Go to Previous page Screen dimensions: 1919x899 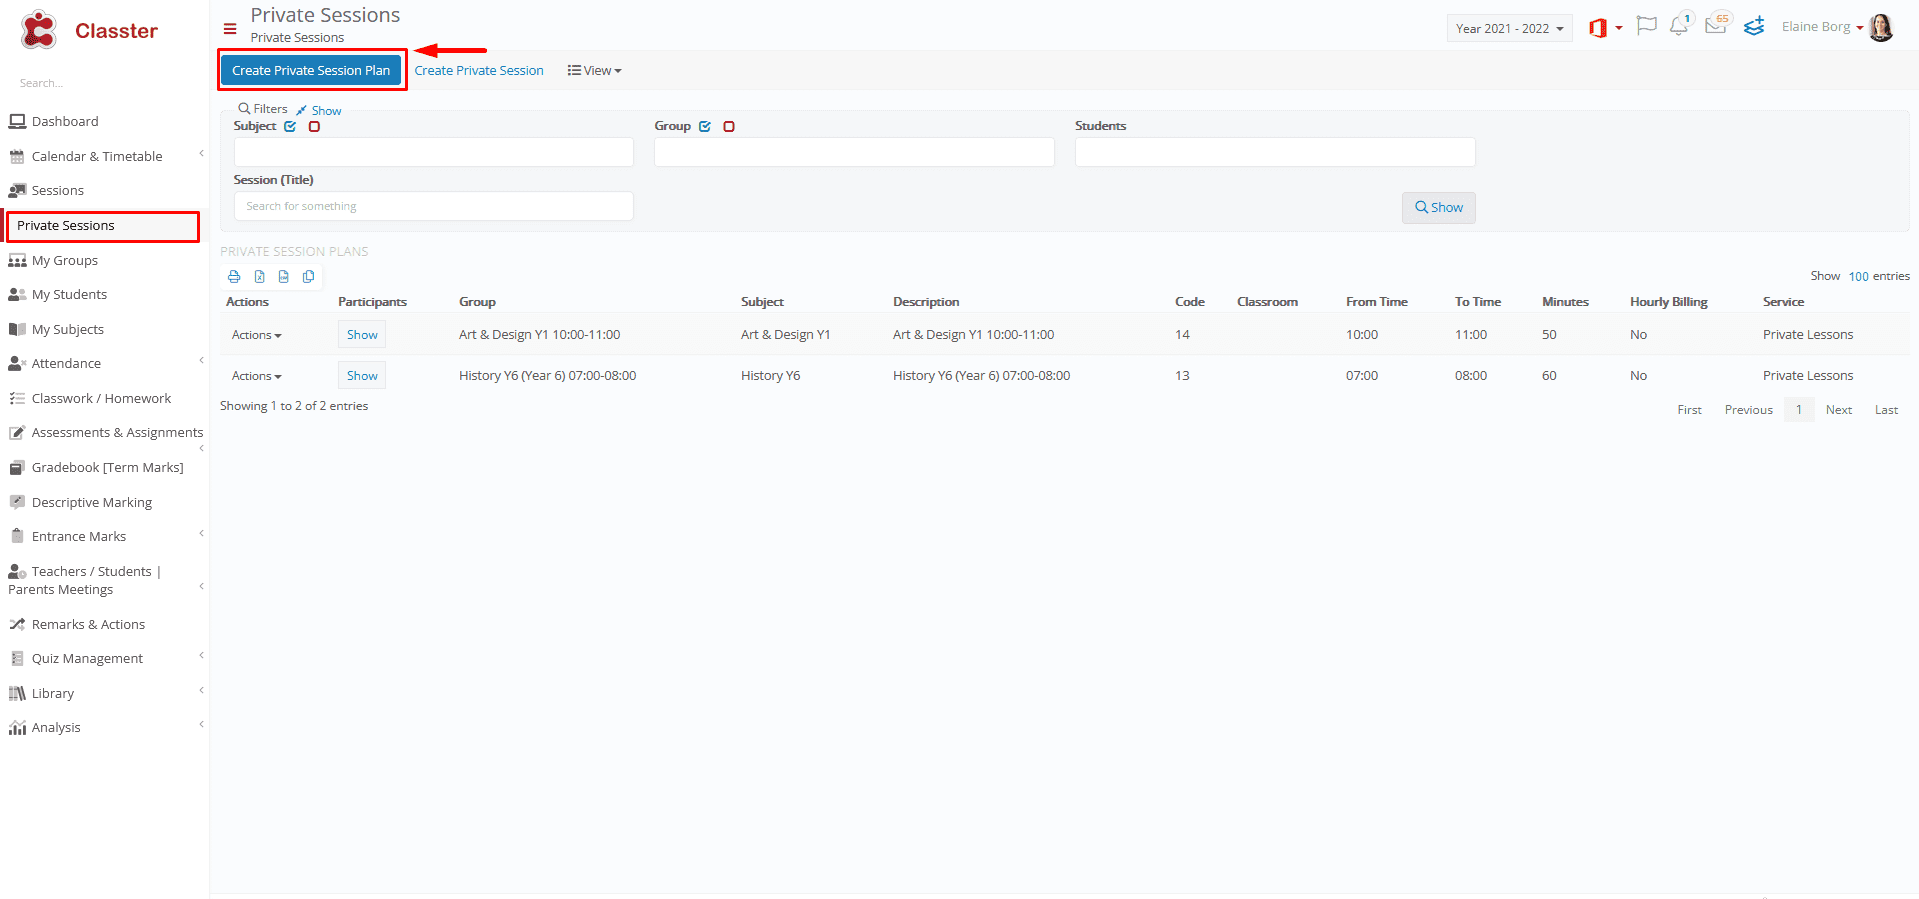click(1748, 410)
